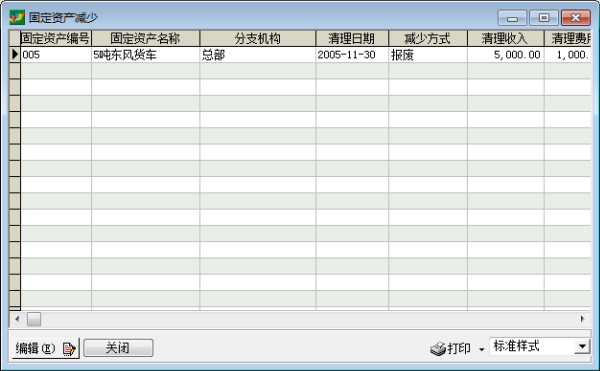Screen dimensions: 600x371
Task: Click the horizontal scrollbar right arrow
Action: [582, 319]
